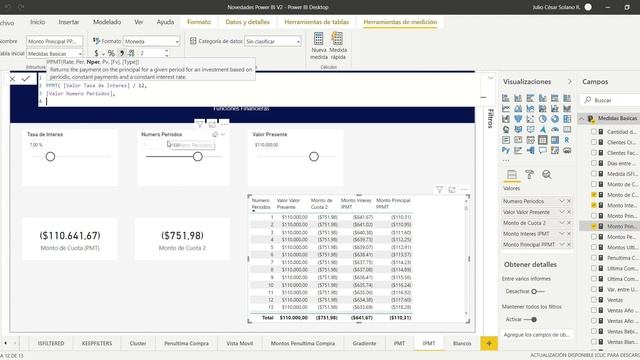Image resolution: width=640 pixels, height=360 pixels.
Task: Toggle the Activar keep all filters switch
Action: [531, 320]
